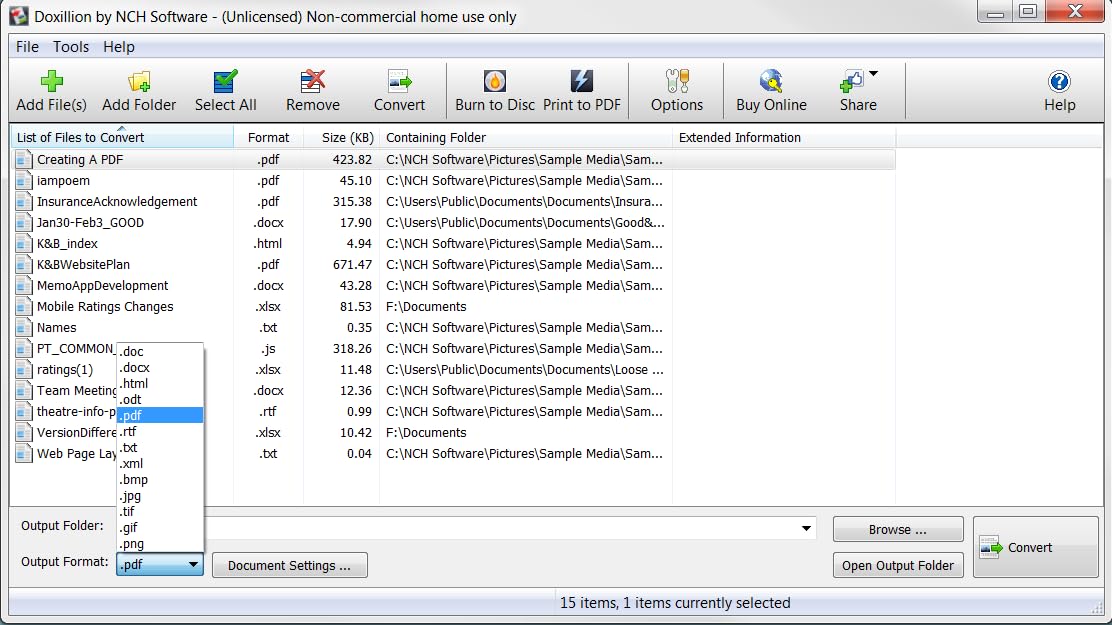
Task: Click the file icon beside Mobile Ratings Changes
Action: coord(23,306)
